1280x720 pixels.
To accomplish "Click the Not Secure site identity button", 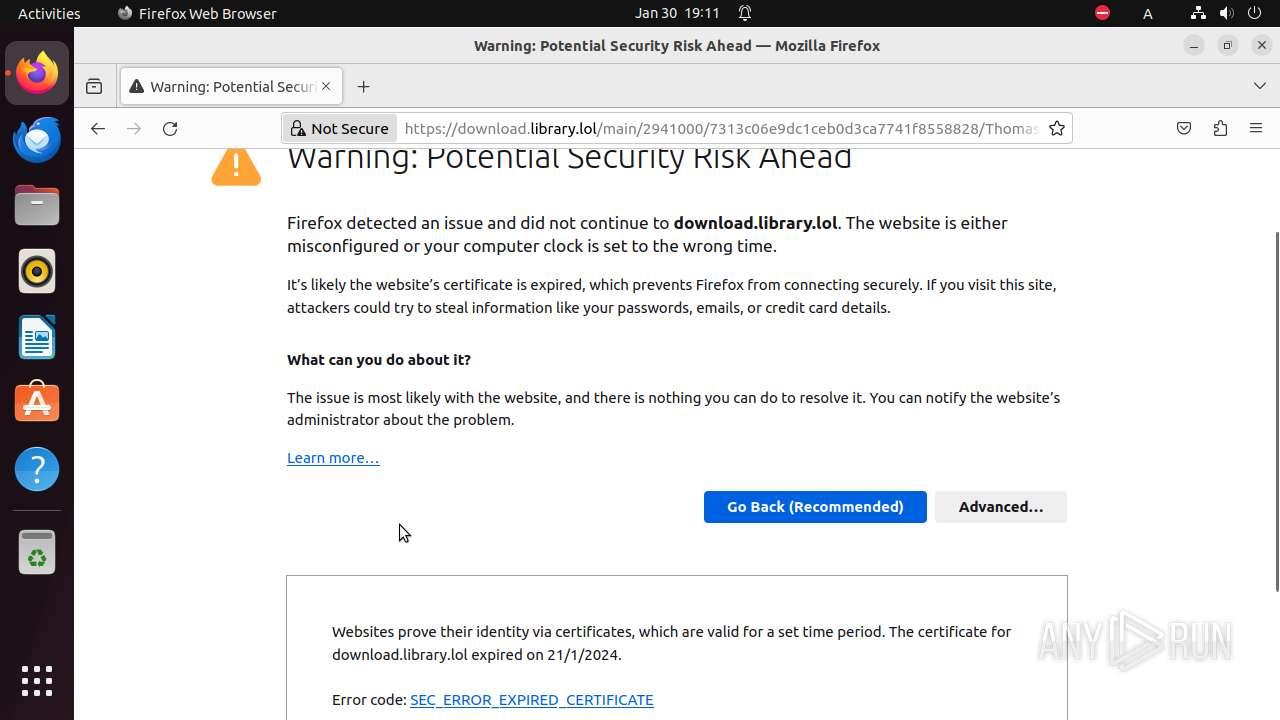I will click(x=340, y=128).
